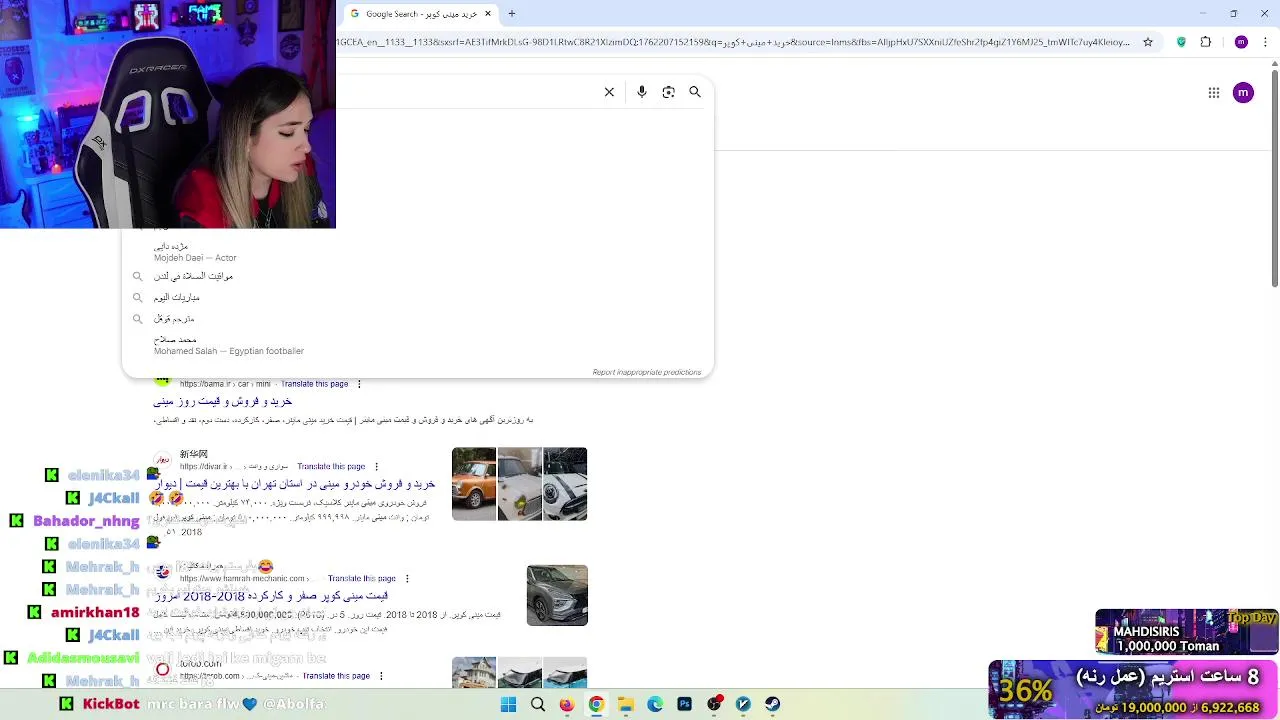Open the Chrome three-dot menu
Viewport: 1280px width, 720px height.
tap(1266, 42)
